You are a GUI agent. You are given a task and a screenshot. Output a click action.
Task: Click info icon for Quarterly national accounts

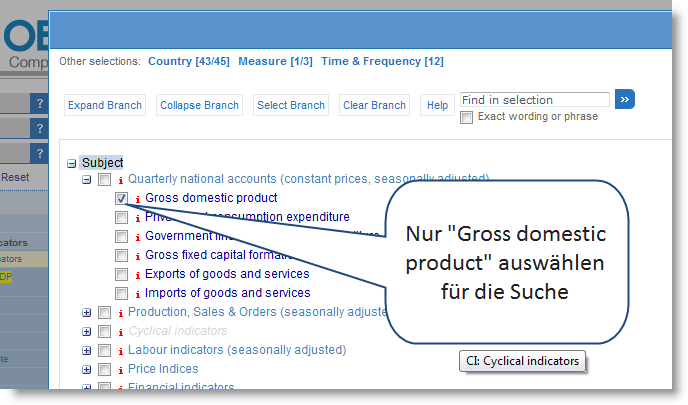[x=121, y=179]
